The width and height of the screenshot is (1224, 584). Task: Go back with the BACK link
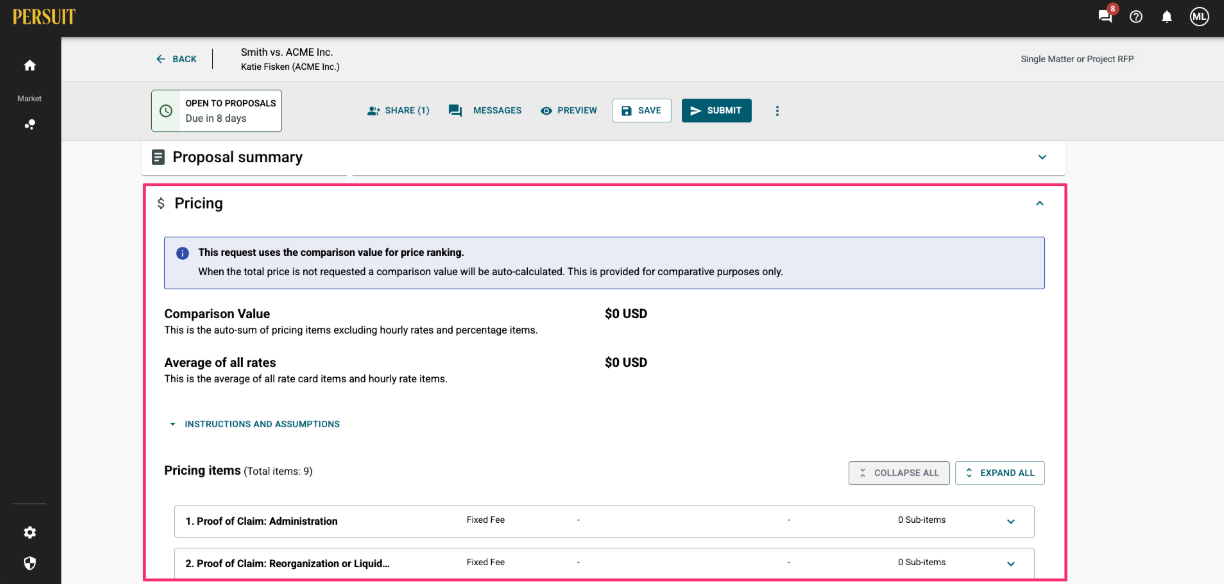point(176,59)
